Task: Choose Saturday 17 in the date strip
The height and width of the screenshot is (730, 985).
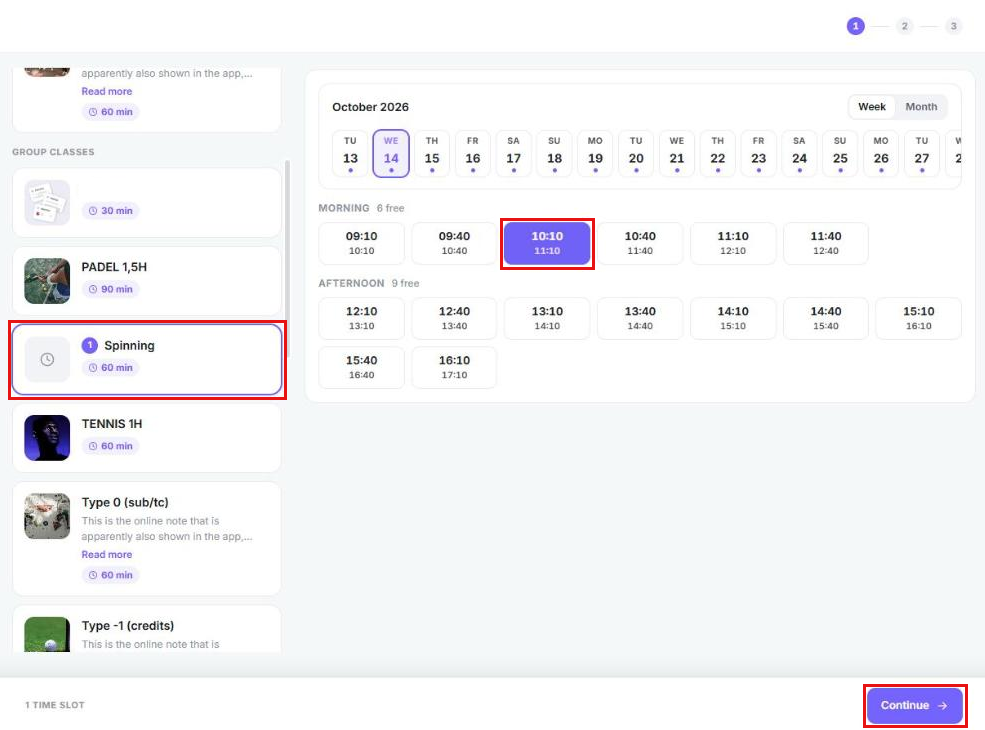Action: pyautogui.click(x=513, y=153)
